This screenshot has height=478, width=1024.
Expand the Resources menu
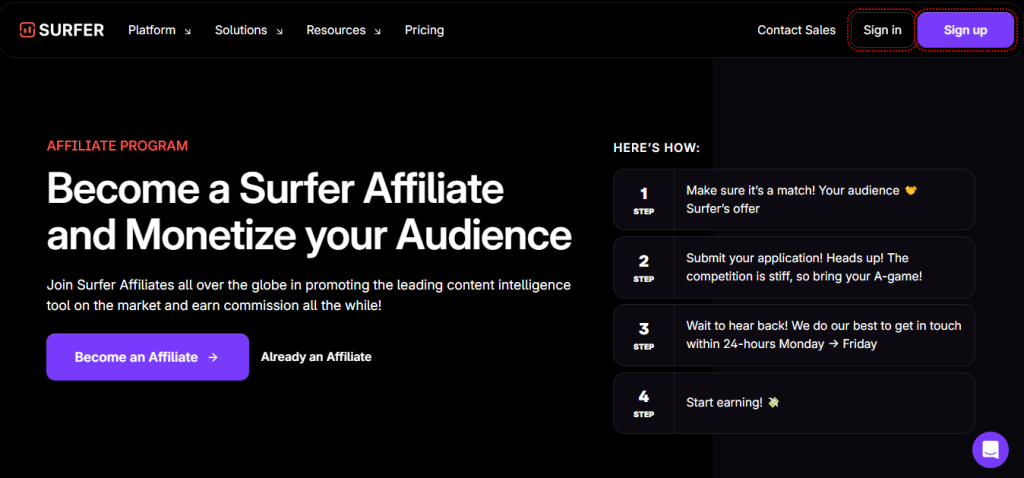click(x=344, y=30)
